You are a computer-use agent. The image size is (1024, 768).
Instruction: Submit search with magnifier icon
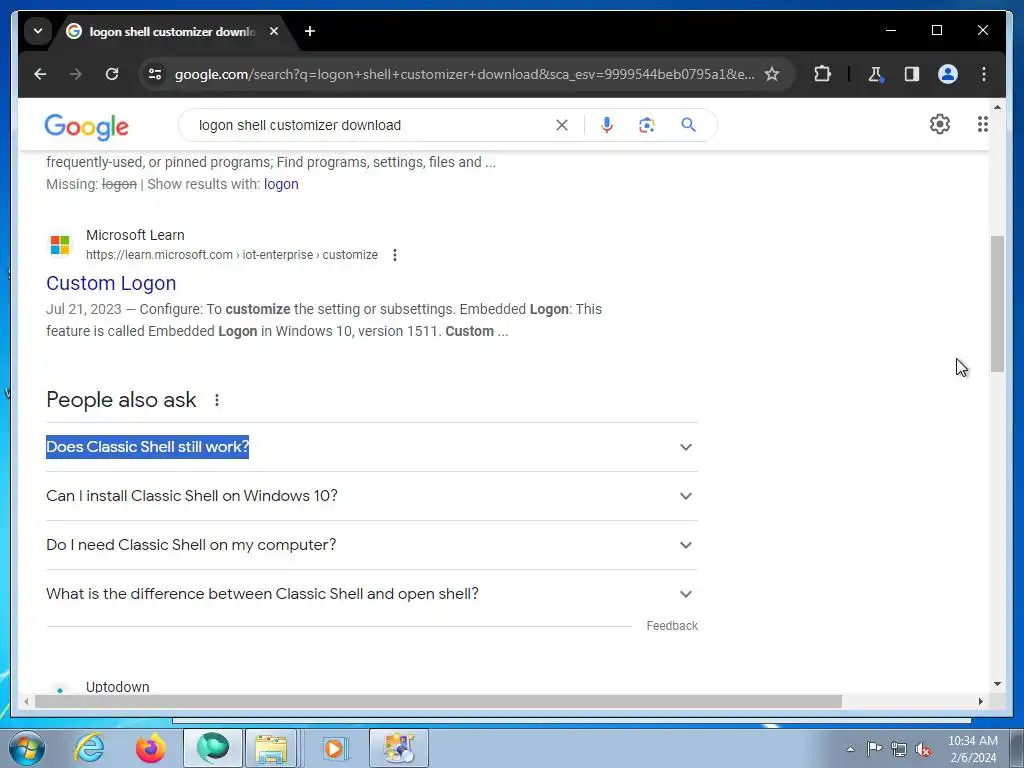(688, 125)
